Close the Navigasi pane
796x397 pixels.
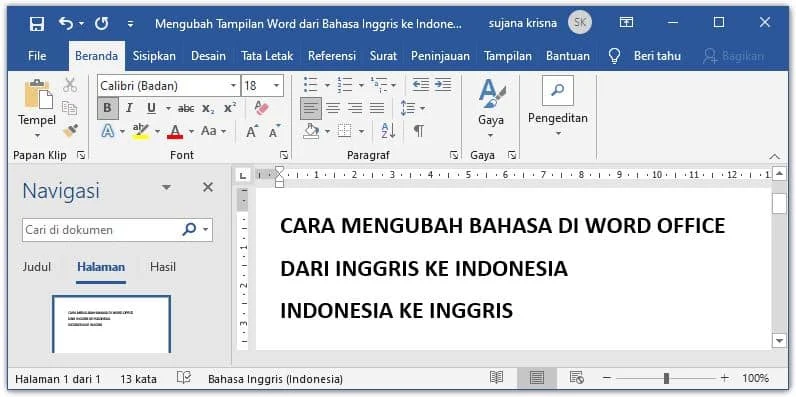tap(208, 187)
